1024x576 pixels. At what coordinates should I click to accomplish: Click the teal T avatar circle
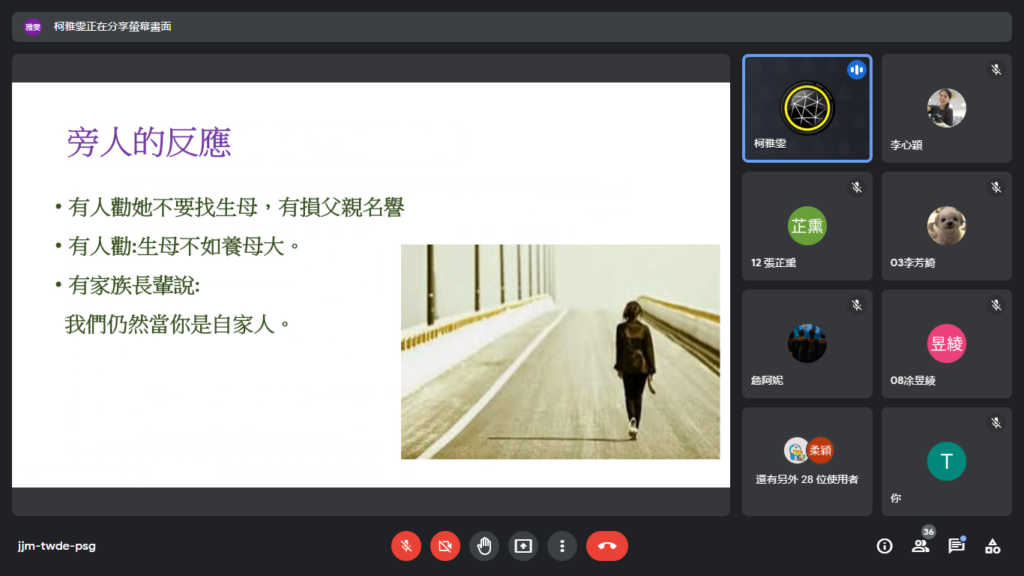[946, 461]
